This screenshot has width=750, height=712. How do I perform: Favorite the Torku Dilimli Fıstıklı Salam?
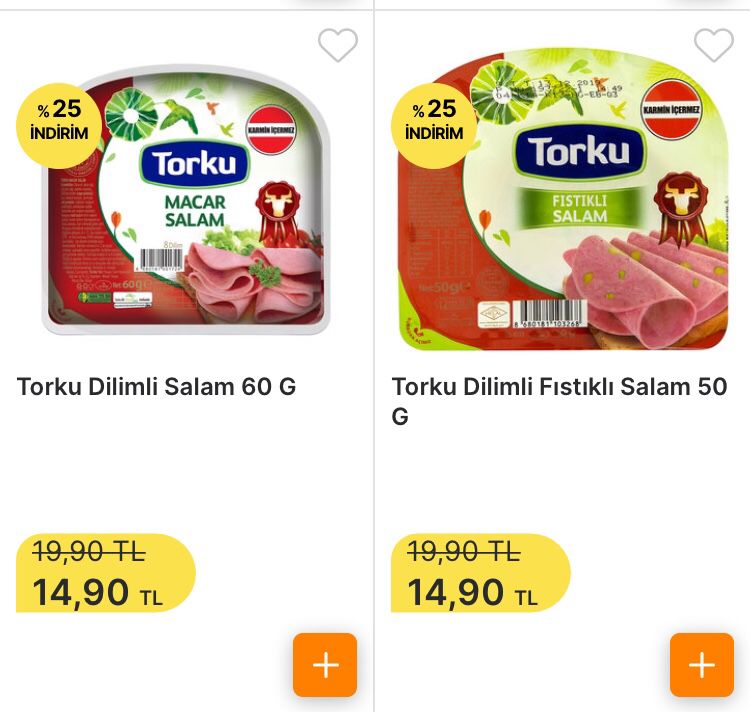pyautogui.click(x=714, y=45)
